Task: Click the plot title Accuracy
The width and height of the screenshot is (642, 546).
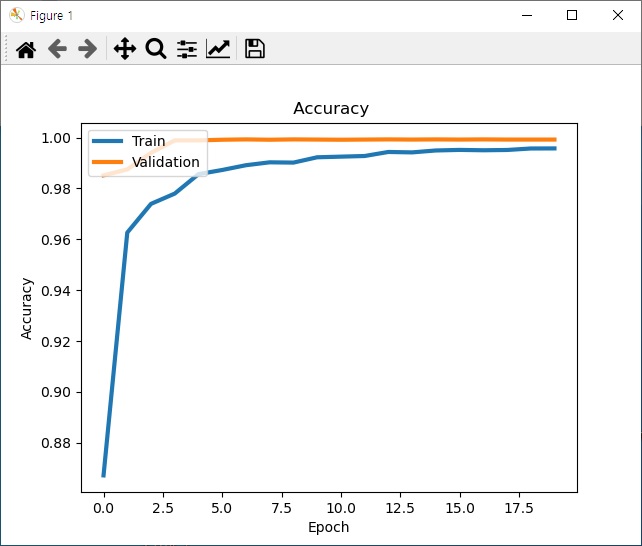Action: (331, 109)
